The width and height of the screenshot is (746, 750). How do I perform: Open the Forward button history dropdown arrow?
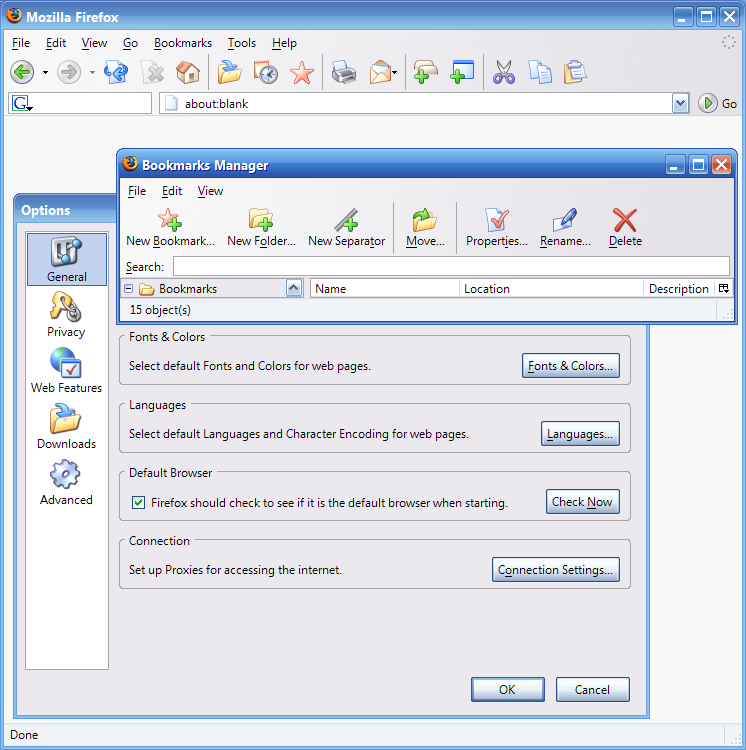click(92, 73)
